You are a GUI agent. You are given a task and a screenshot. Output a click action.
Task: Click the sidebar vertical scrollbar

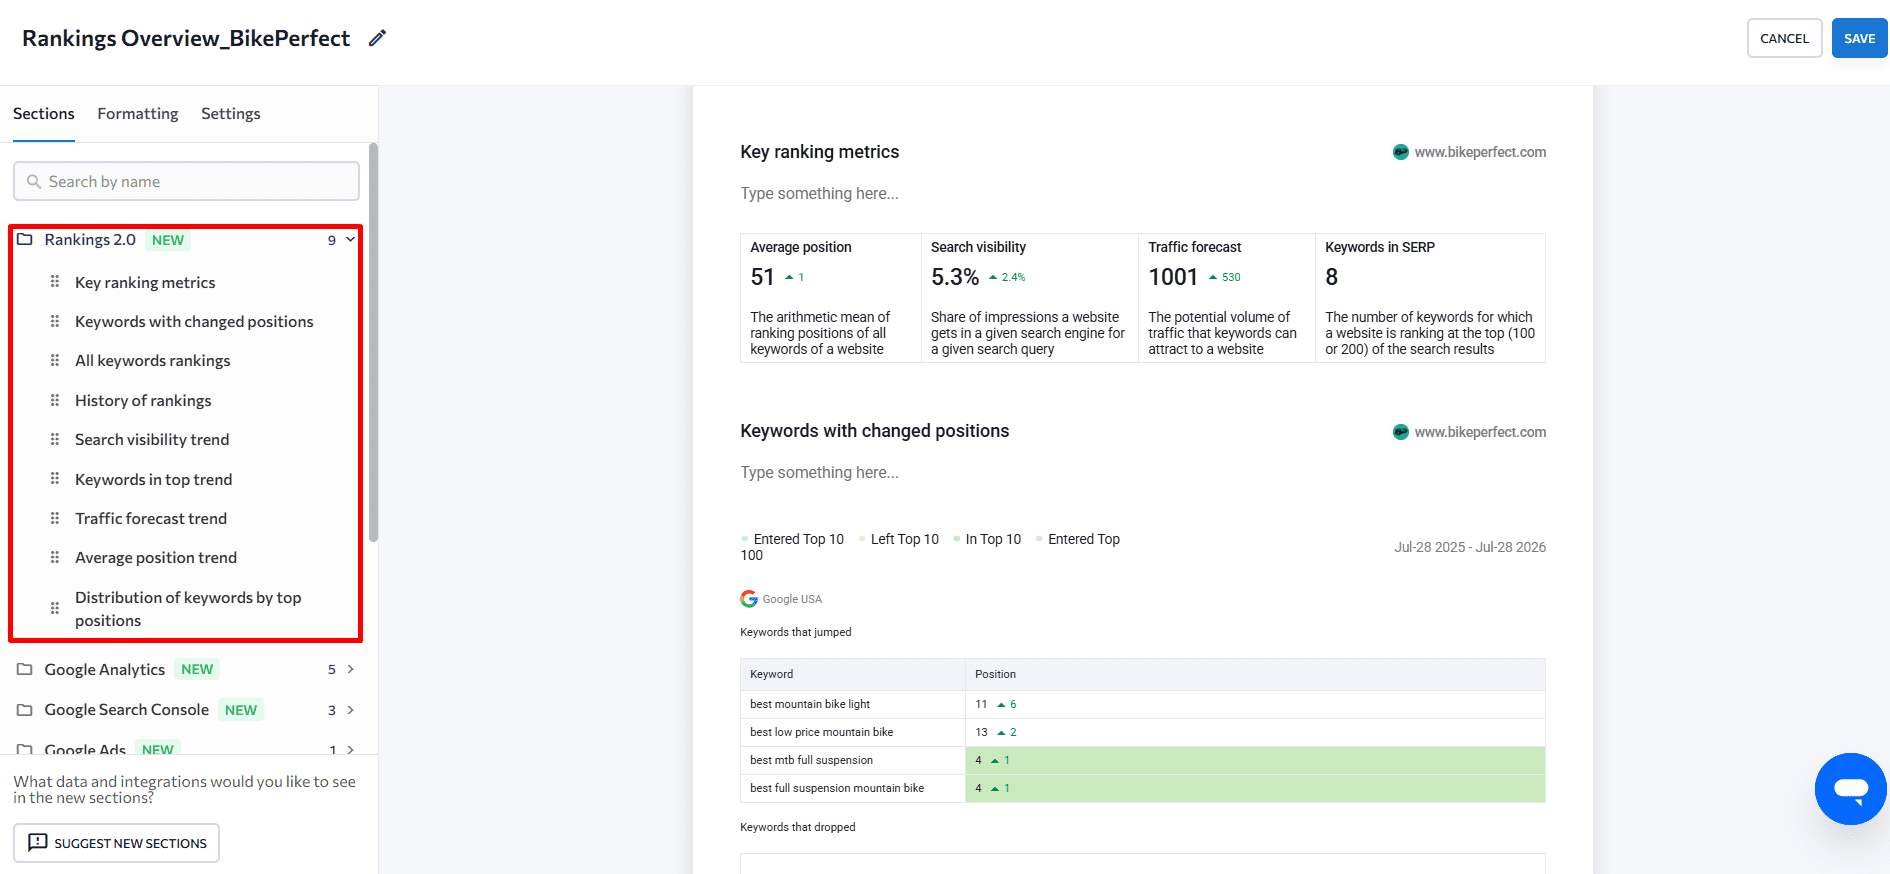click(x=373, y=342)
